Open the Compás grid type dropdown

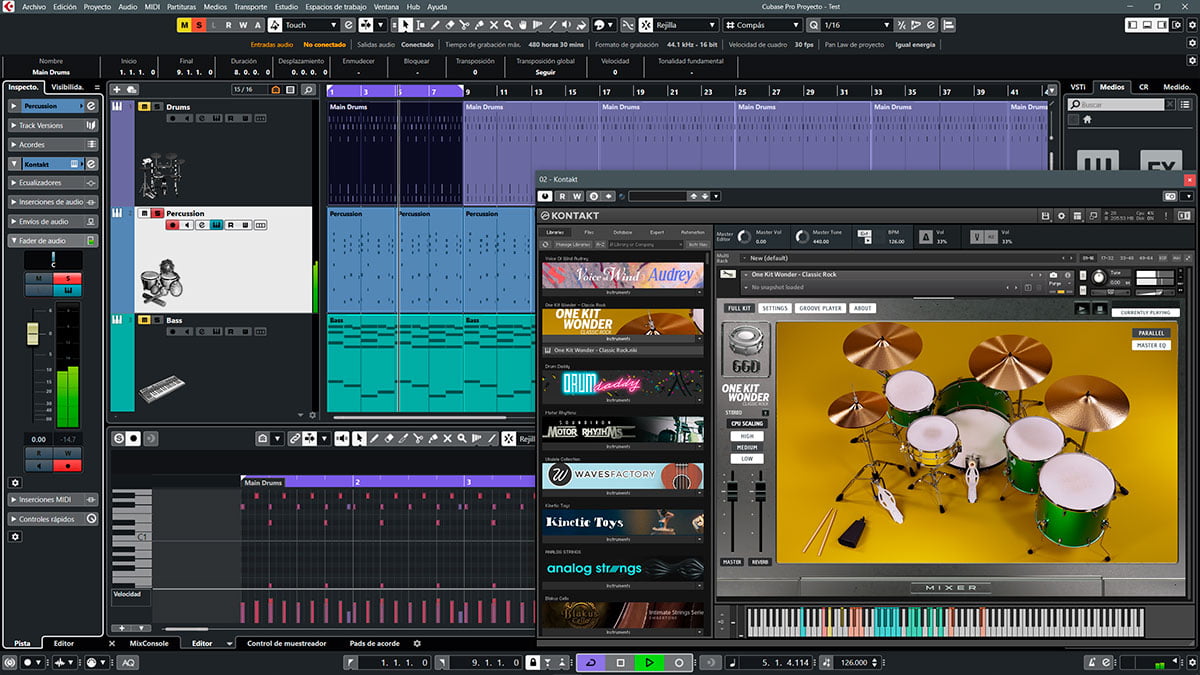[763, 24]
